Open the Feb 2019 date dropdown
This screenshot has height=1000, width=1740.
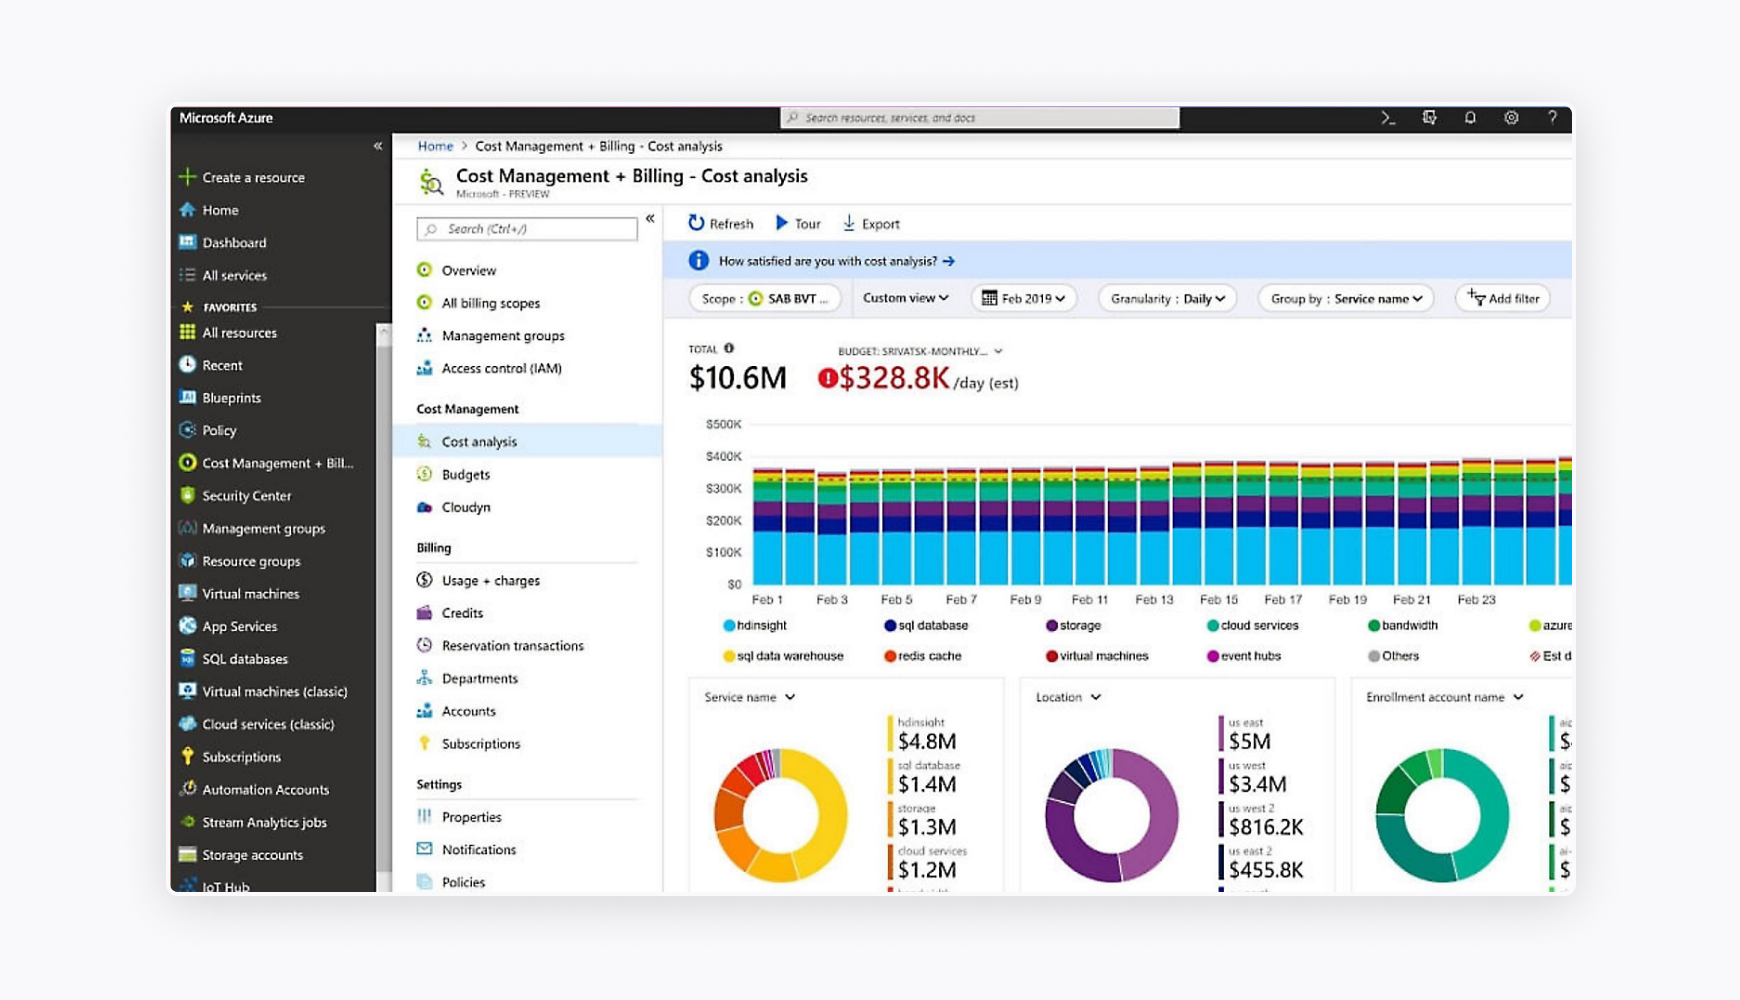click(x=1024, y=298)
